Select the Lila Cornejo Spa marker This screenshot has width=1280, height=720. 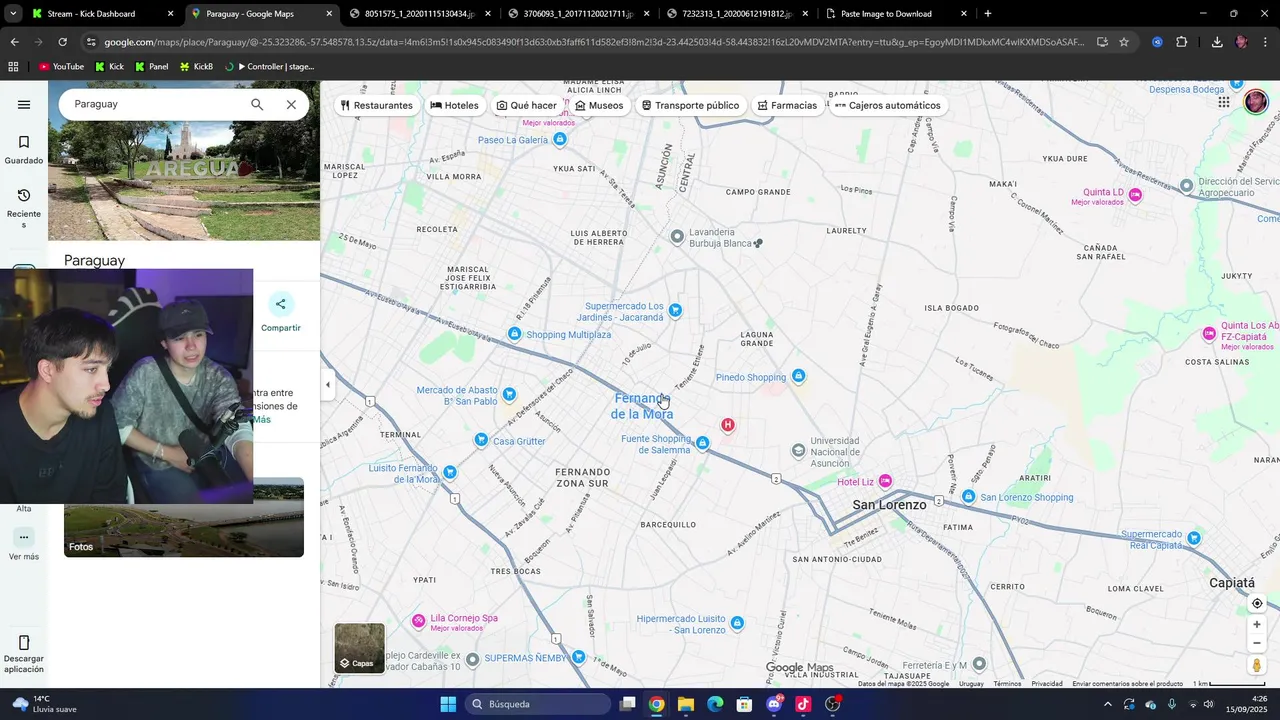[x=418, y=622]
